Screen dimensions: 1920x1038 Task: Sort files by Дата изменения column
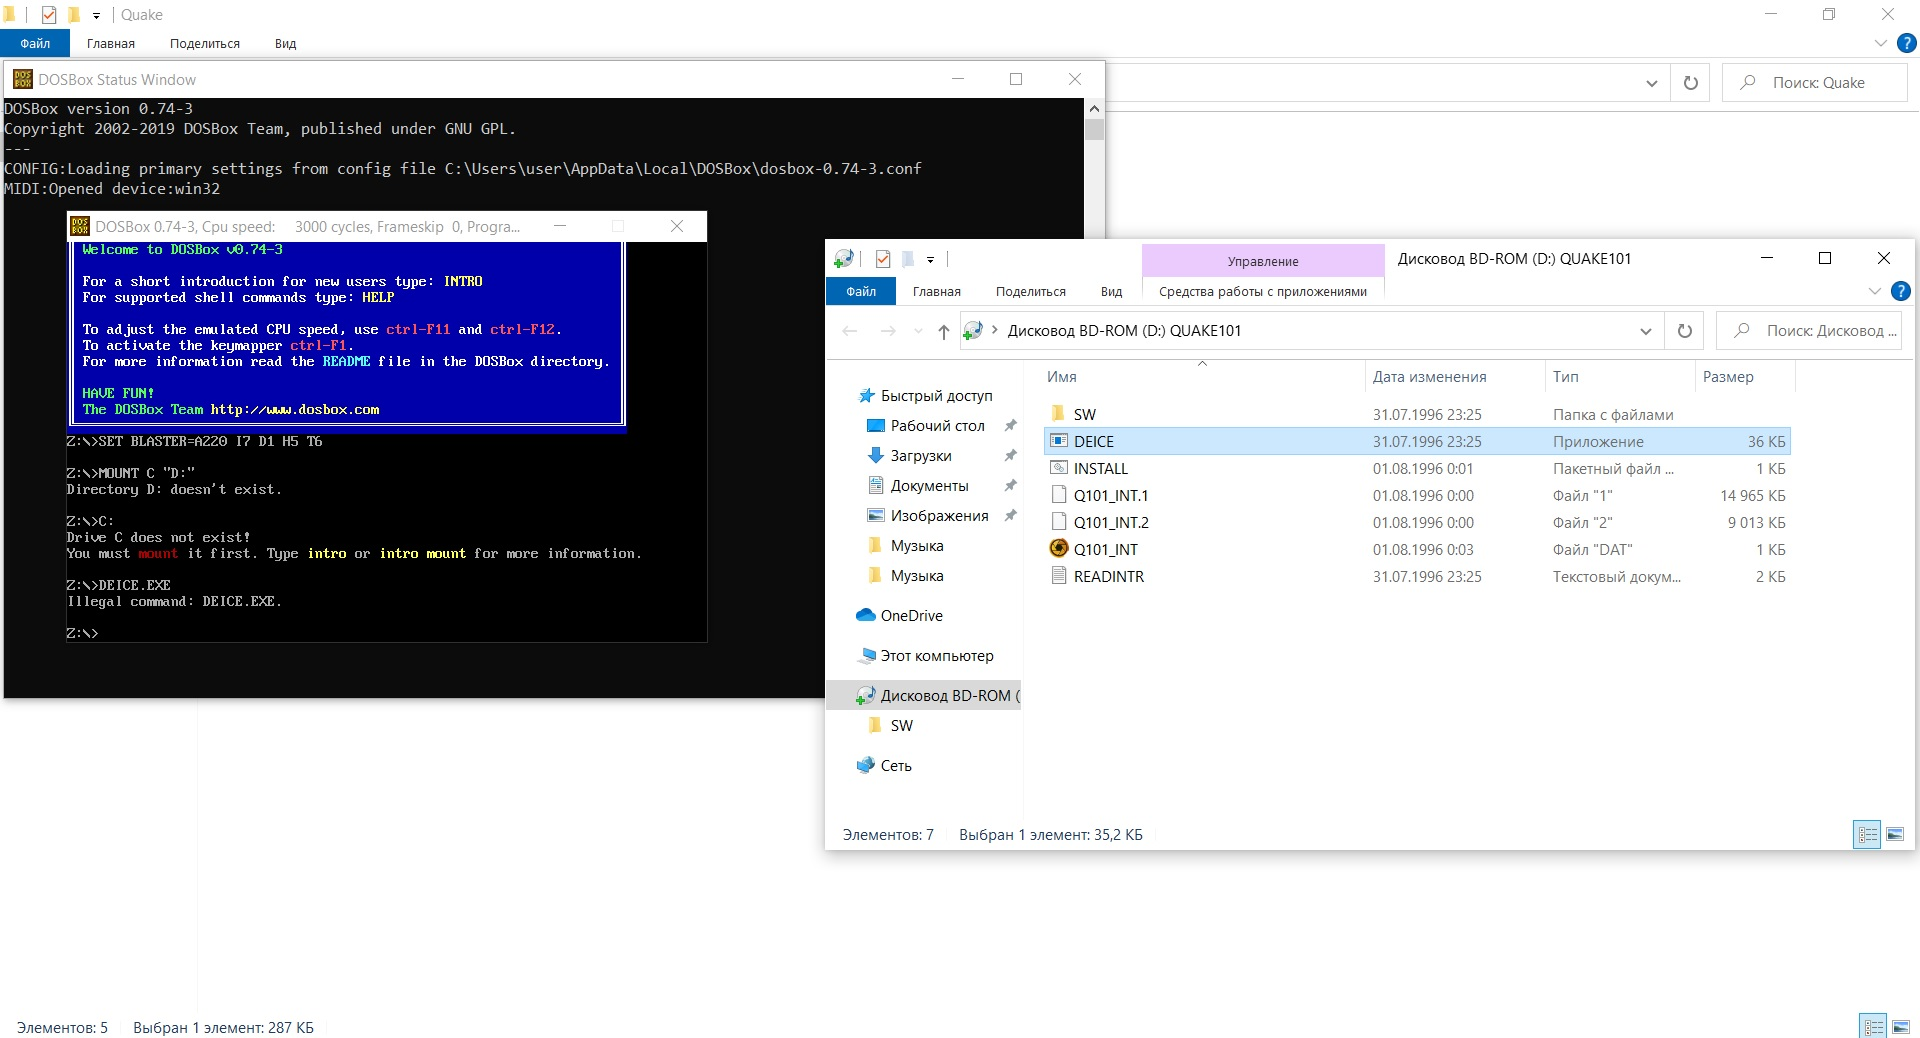point(1429,377)
